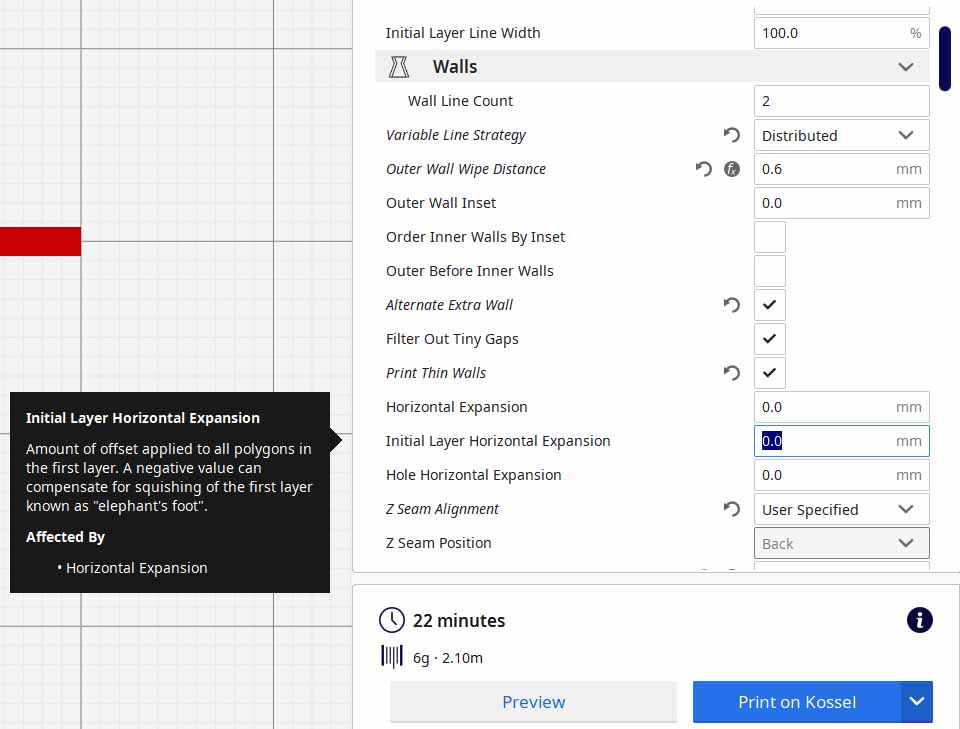
Task: Click the Wall Line Count field
Action: click(840, 101)
